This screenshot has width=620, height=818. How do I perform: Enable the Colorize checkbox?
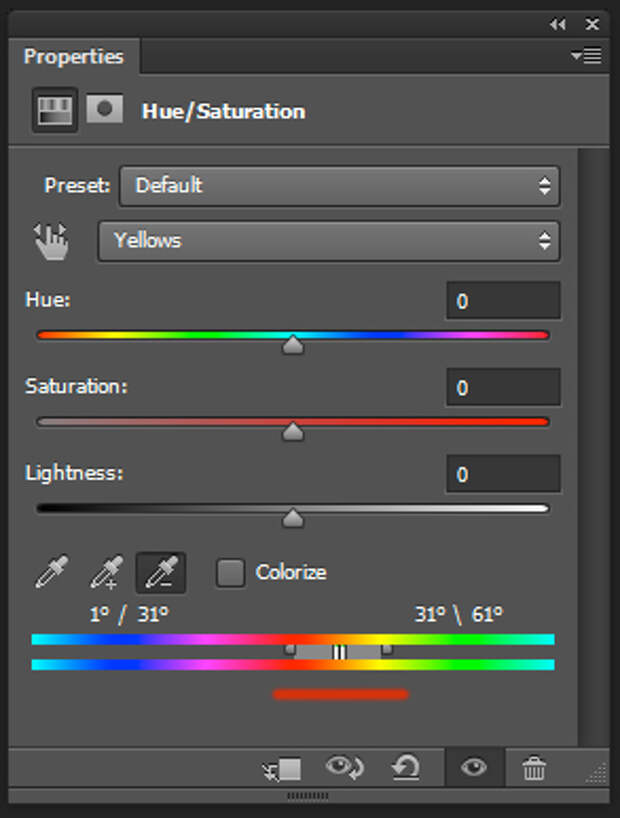click(230, 573)
